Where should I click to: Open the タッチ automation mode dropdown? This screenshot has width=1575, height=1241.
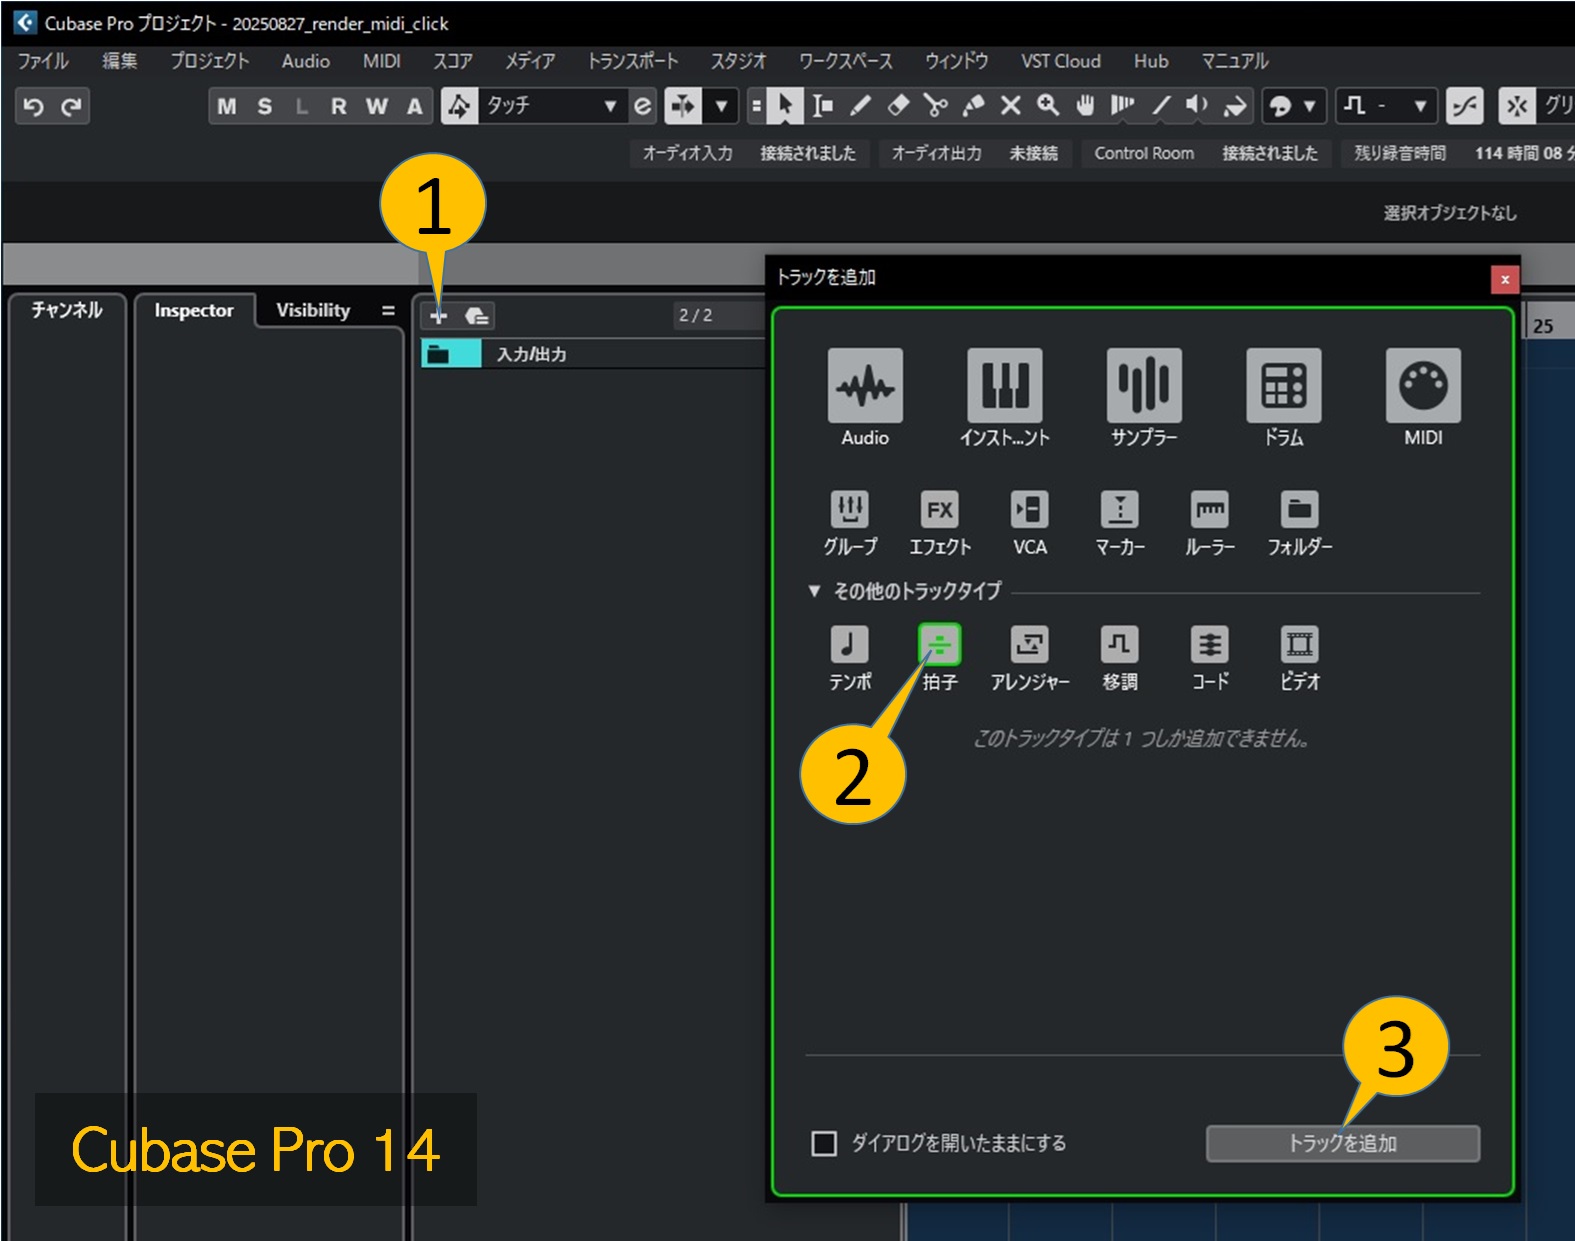[x=551, y=106]
